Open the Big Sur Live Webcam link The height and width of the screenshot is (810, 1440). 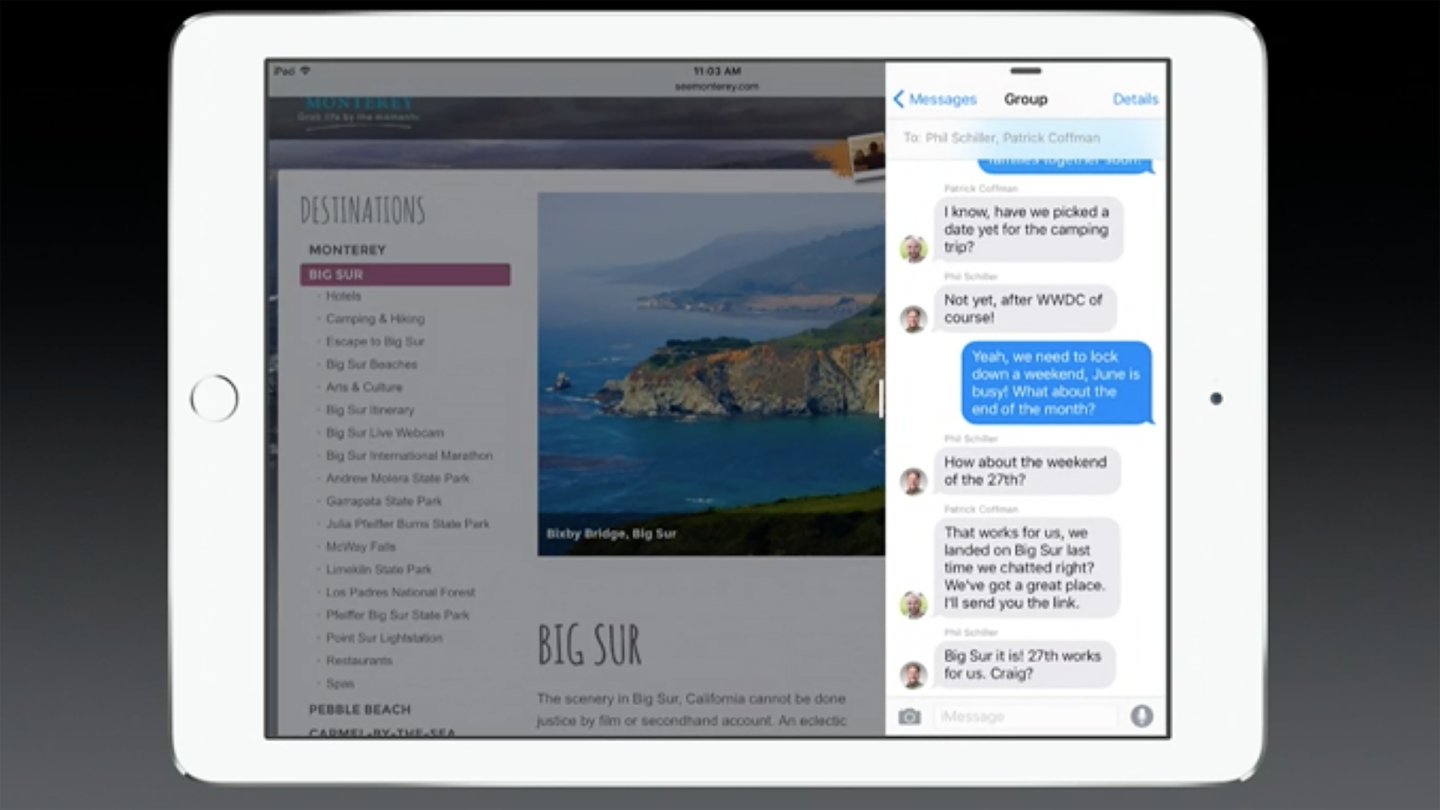coord(384,433)
